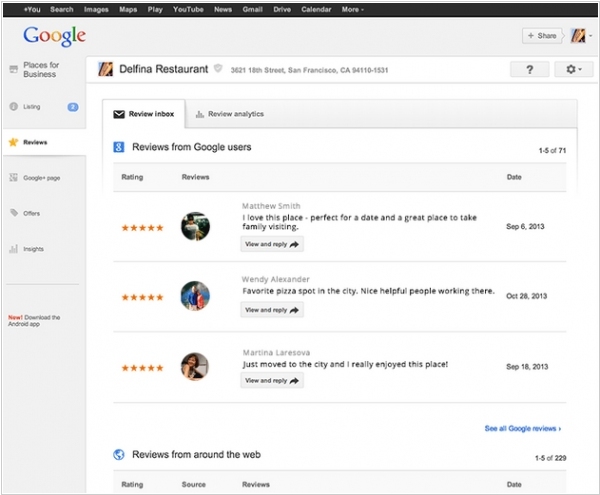Click the five-star rating on Matthew Smith's review
The image size is (600, 495).
click(x=142, y=228)
